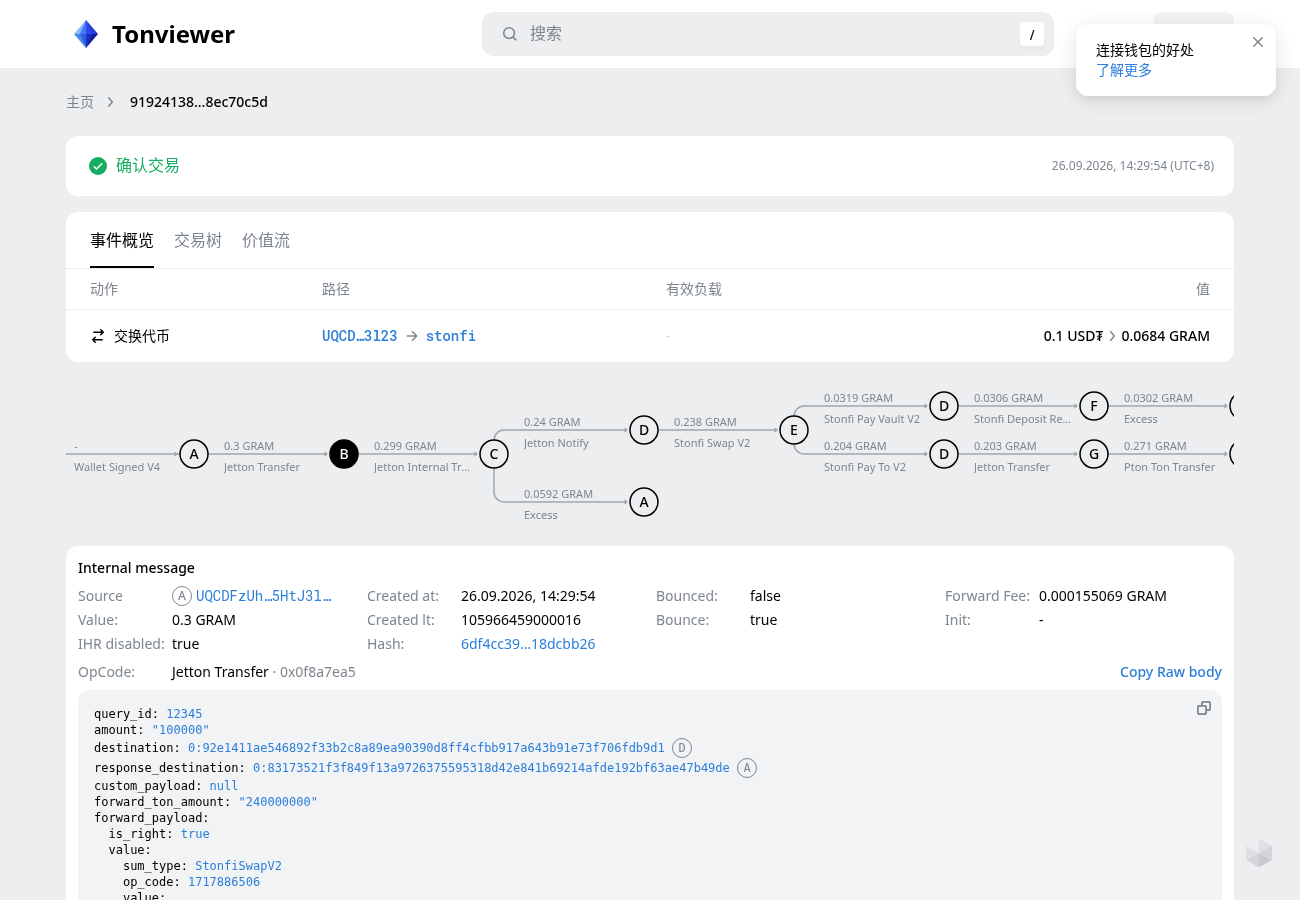Open source address UQCDFzUh…5HtJ31…
Viewport: 1300px width, 900px height.
pos(264,596)
